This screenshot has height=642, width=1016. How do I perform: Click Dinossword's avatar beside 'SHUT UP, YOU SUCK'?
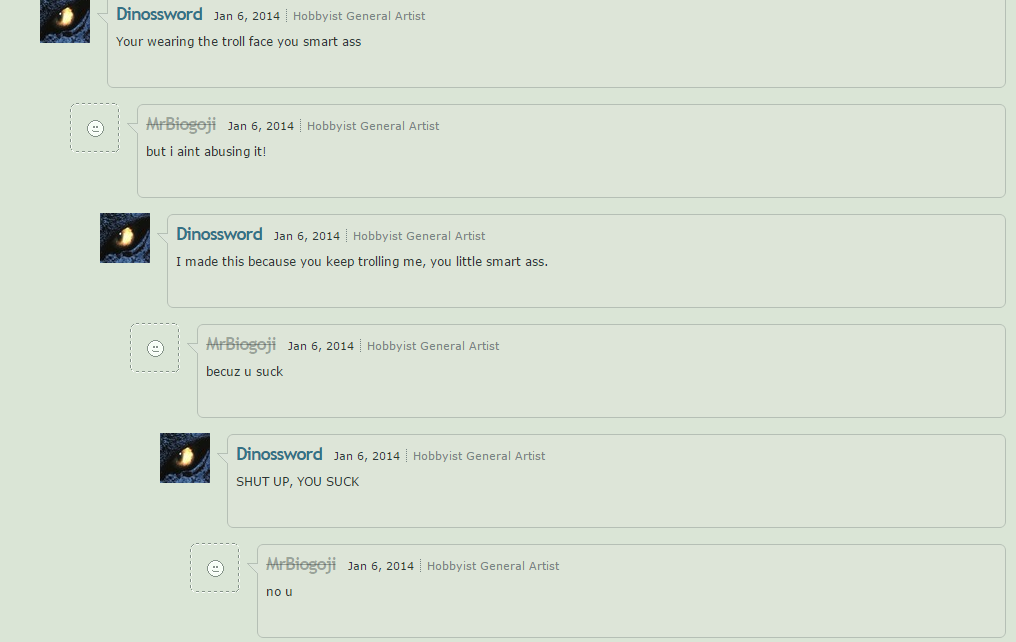pyautogui.click(x=185, y=458)
